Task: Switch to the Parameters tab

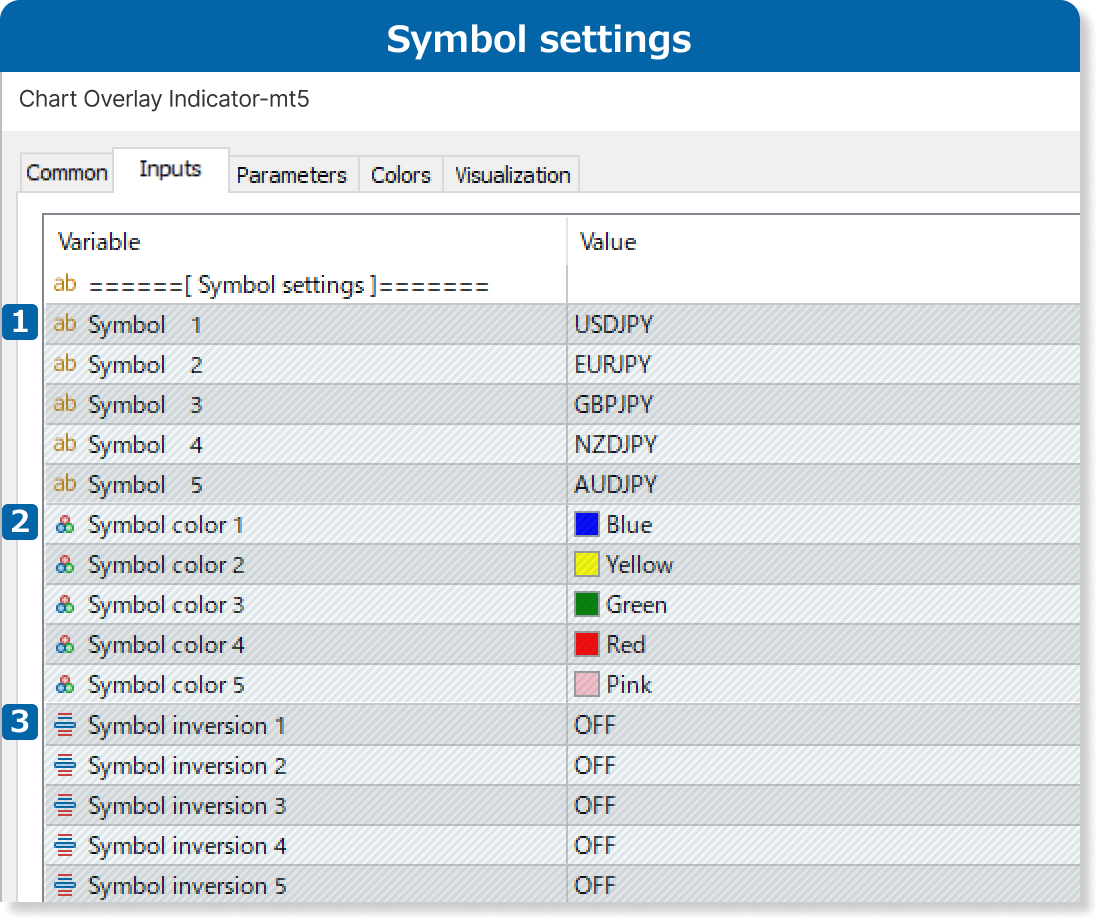Action: tap(292, 175)
